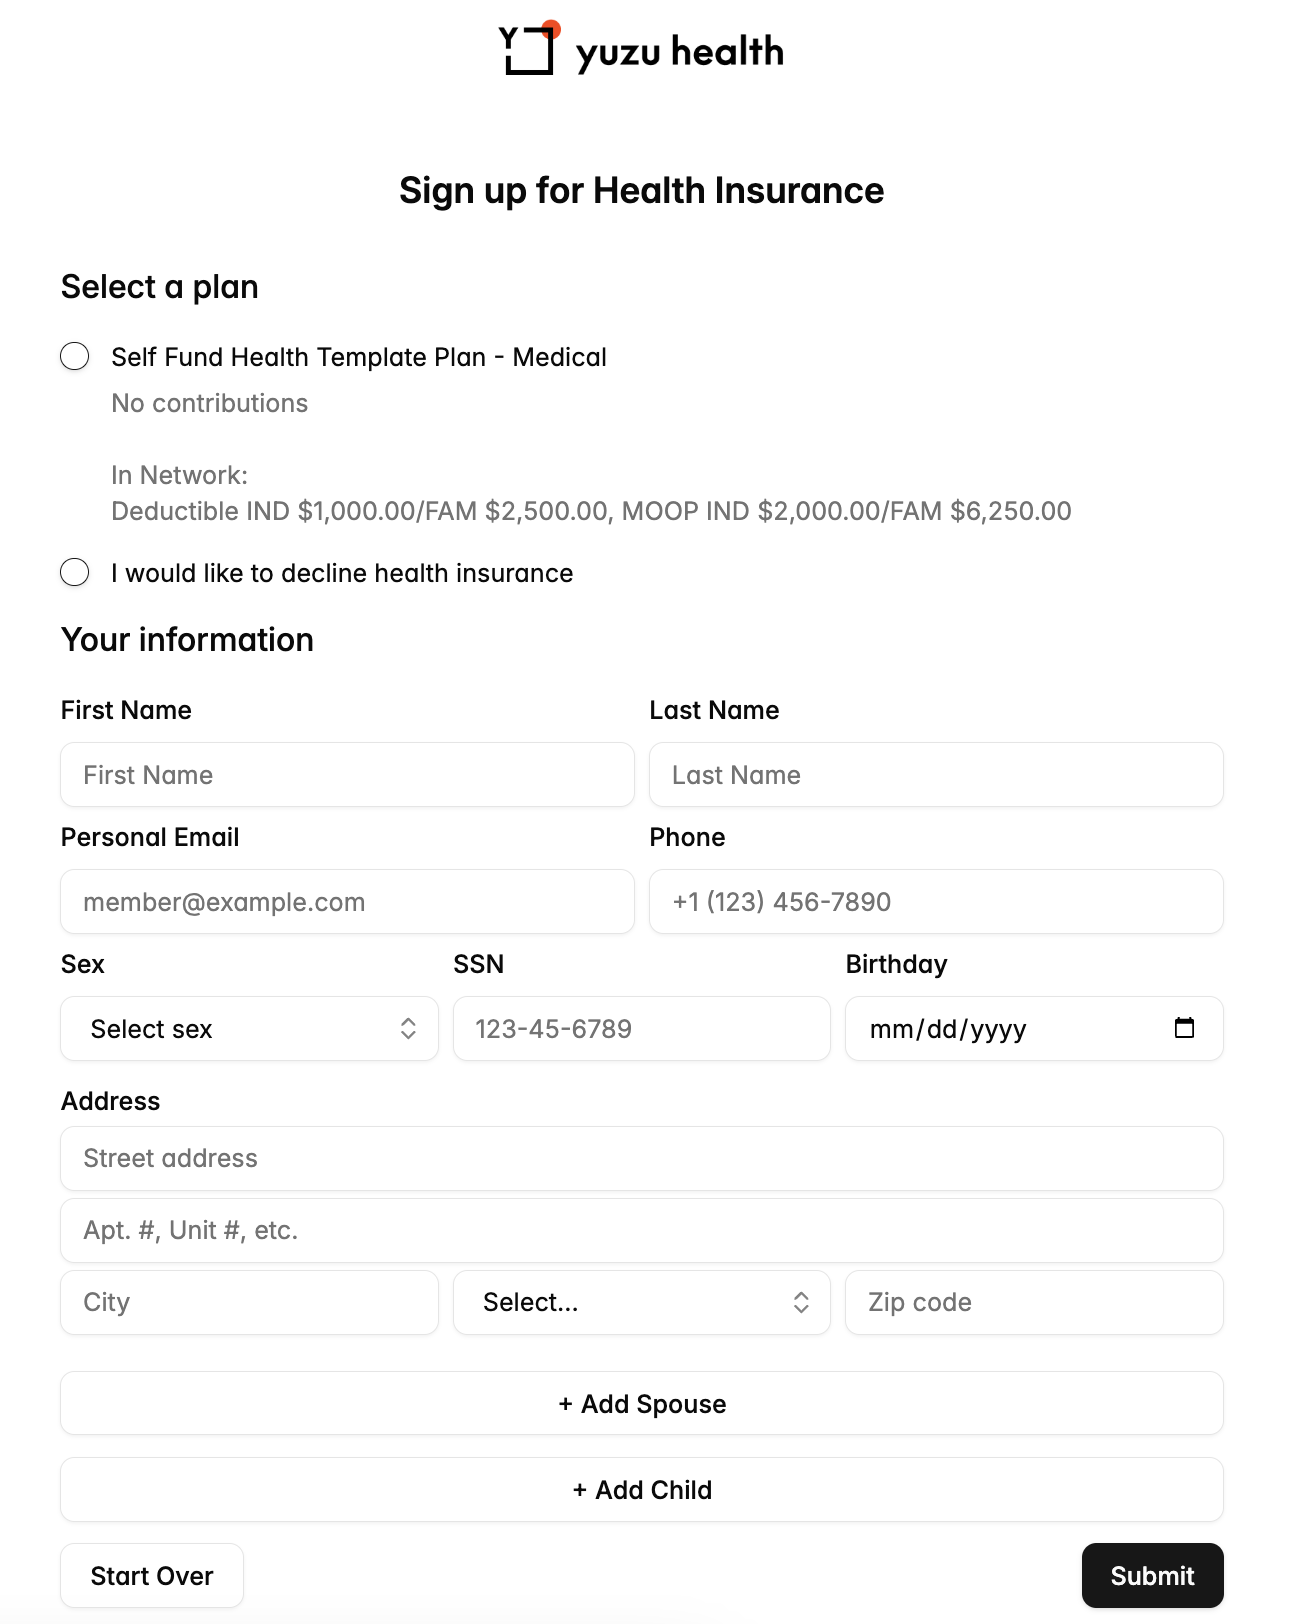The width and height of the screenshot is (1300, 1624).
Task: Focus the First Name field
Action: [x=347, y=775]
